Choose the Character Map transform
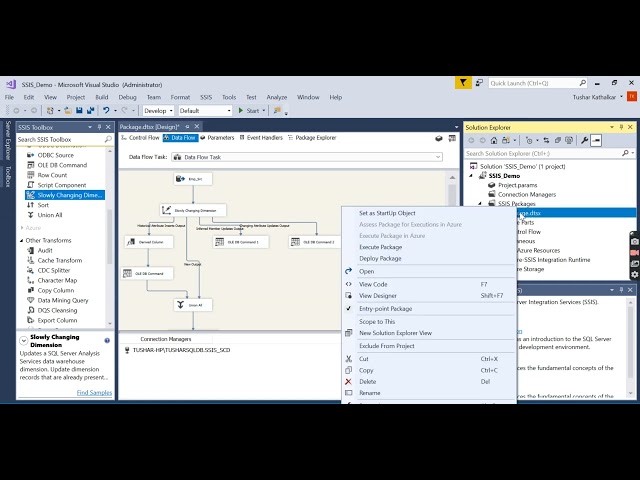The width and height of the screenshot is (640, 480). tap(52, 280)
